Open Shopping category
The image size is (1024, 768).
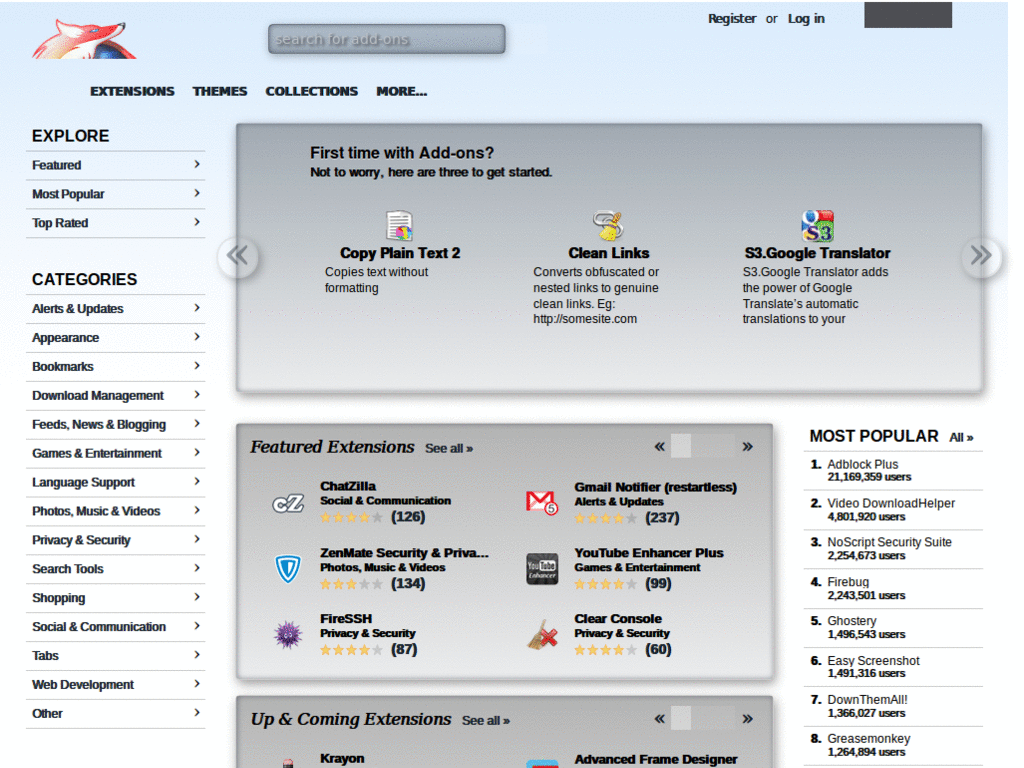[116, 598]
